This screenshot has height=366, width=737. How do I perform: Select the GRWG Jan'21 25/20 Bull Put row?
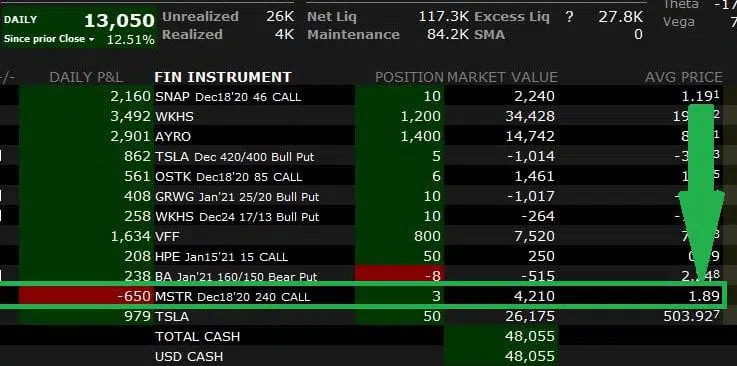(x=368, y=196)
